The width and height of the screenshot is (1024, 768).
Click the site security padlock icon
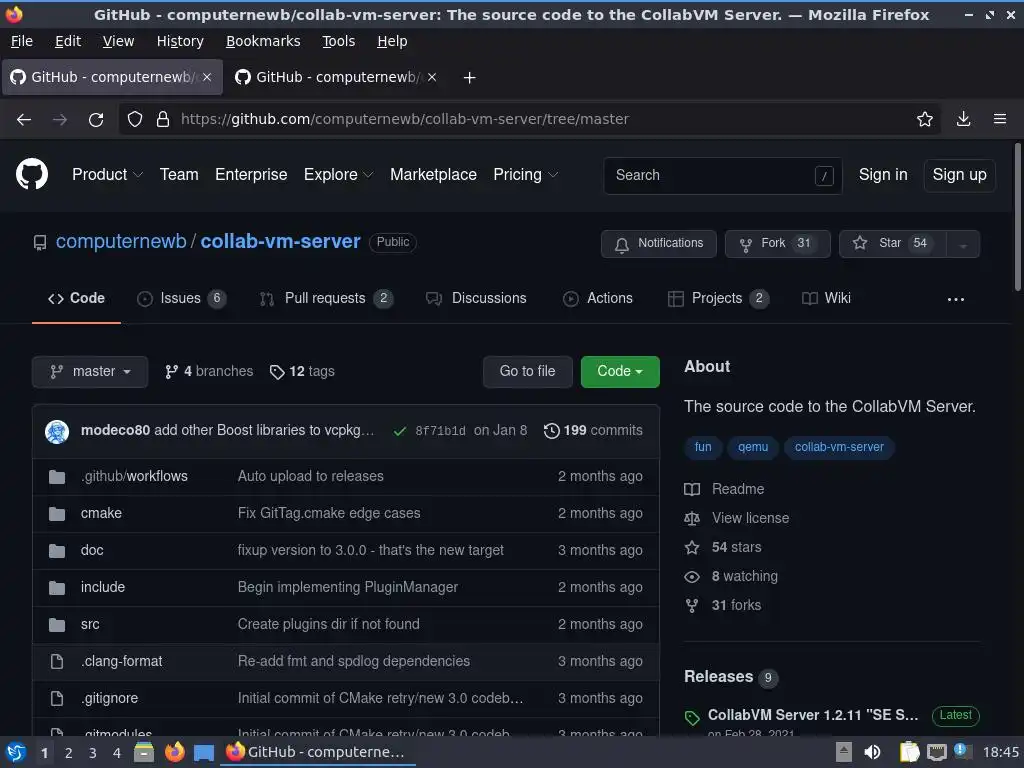point(163,120)
